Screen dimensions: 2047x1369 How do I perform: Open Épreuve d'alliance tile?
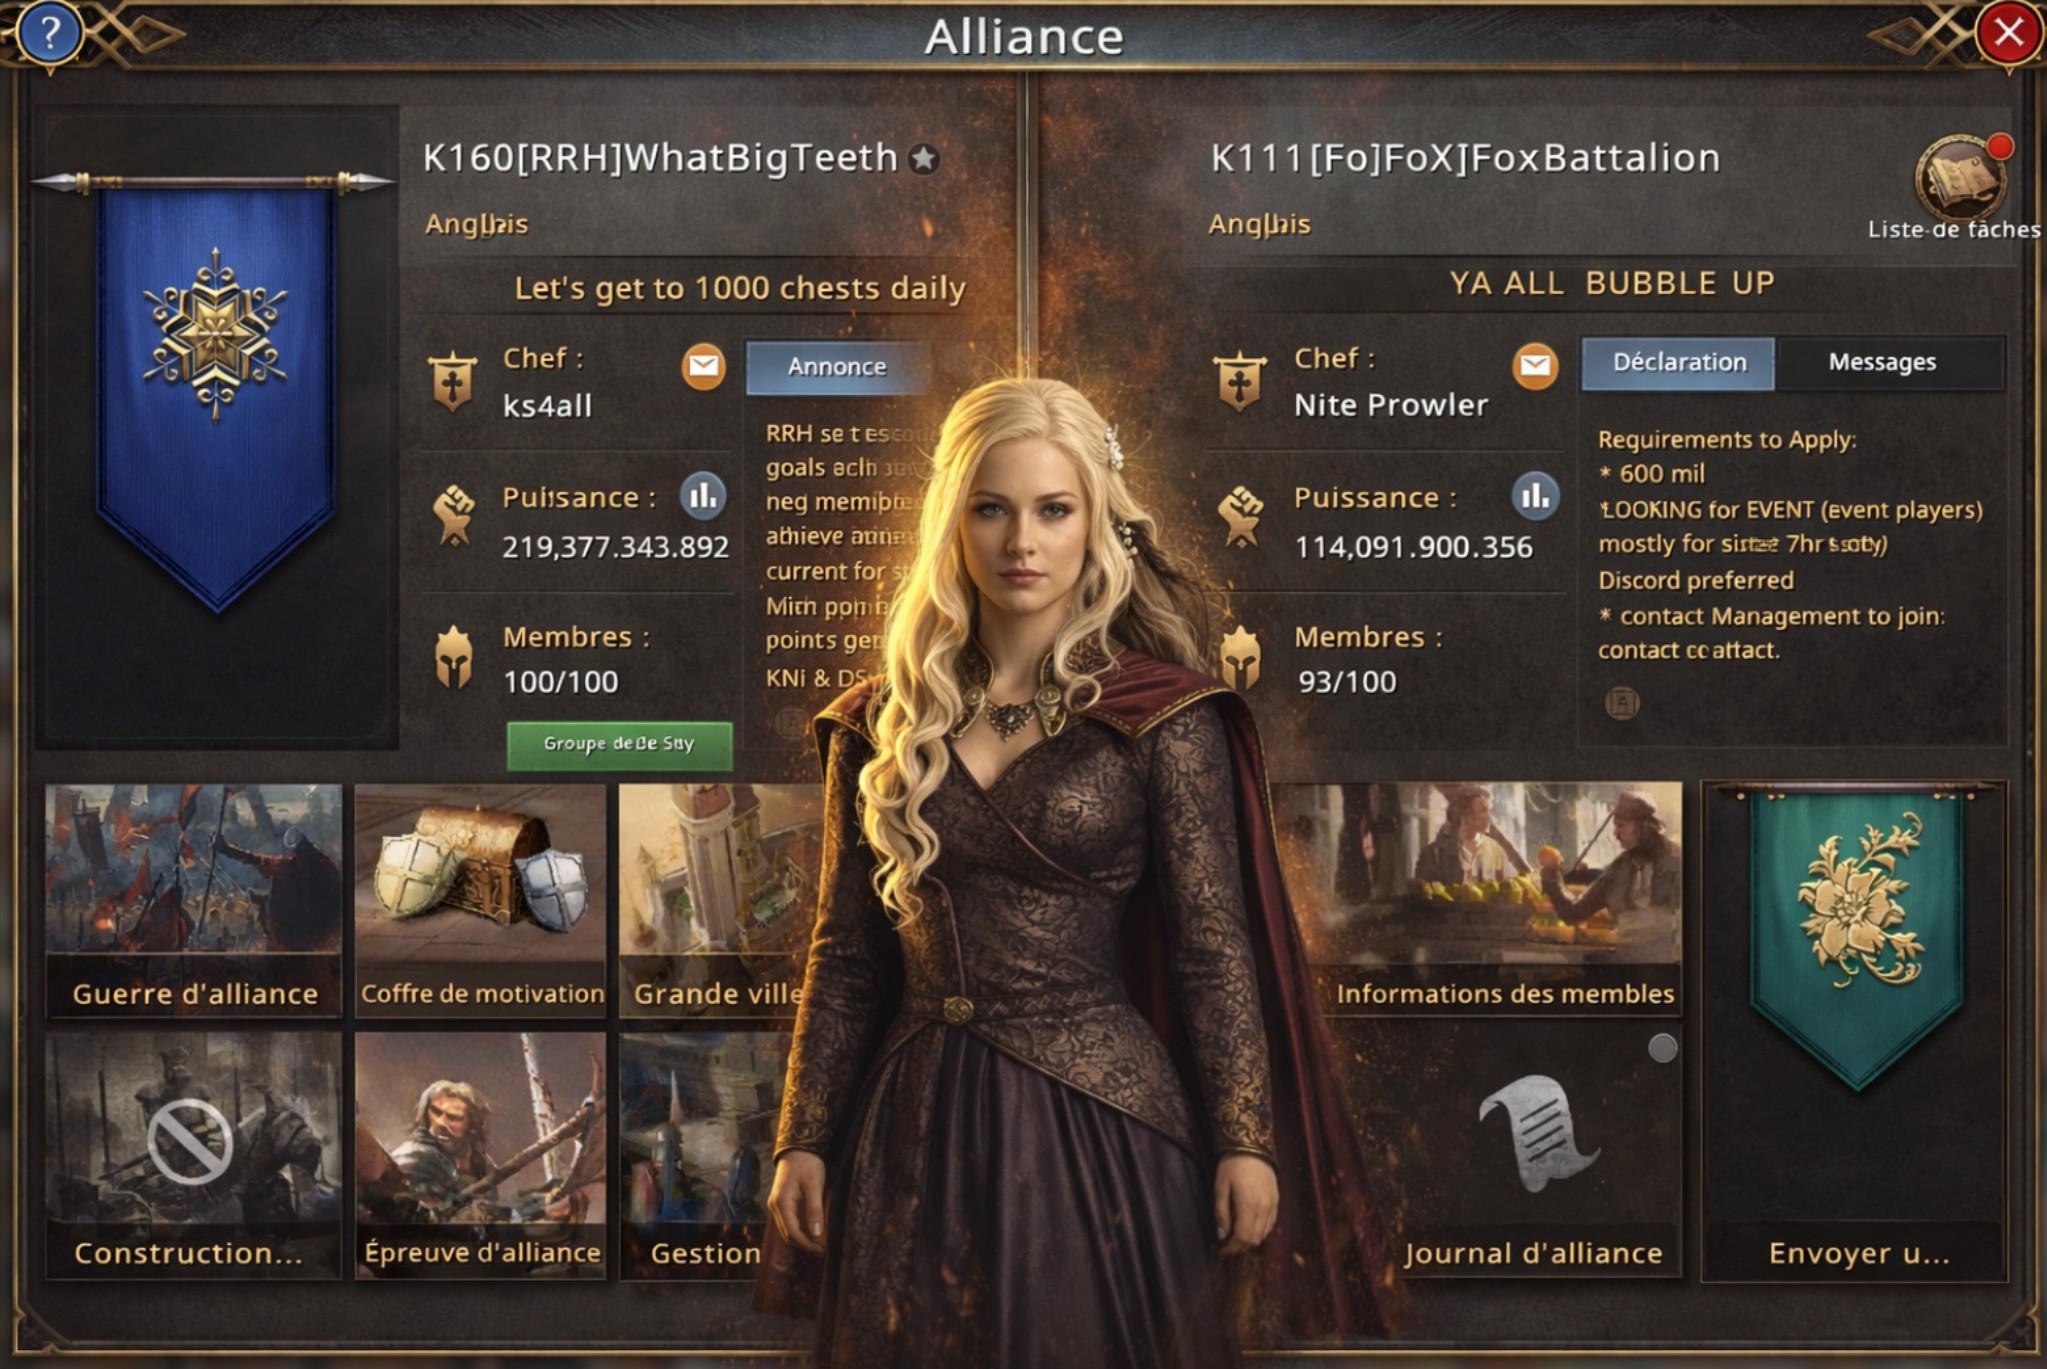click(481, 1155)
